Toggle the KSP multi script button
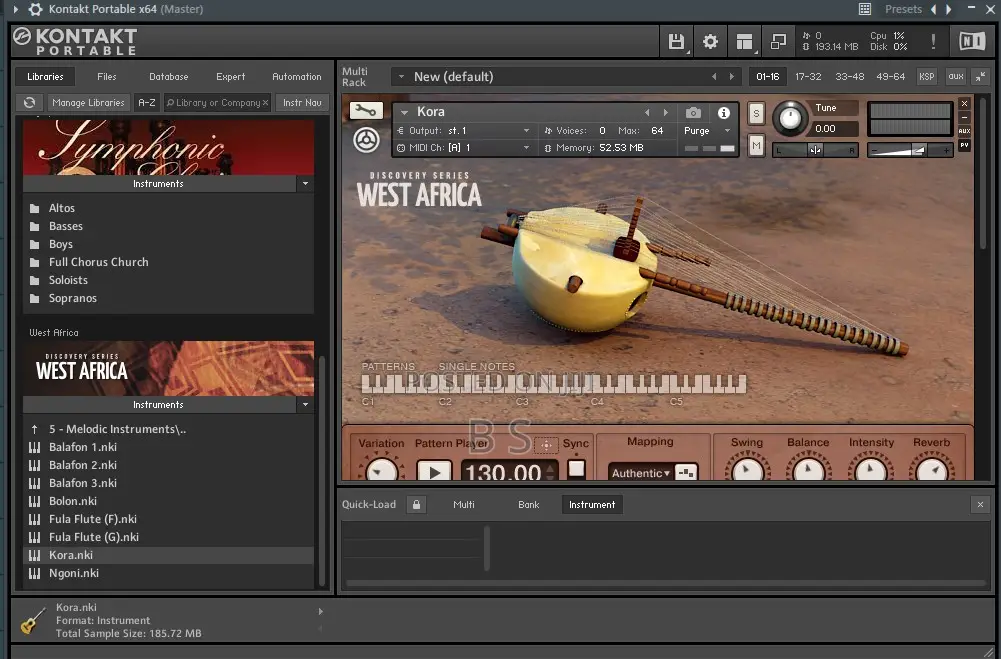 926,77
